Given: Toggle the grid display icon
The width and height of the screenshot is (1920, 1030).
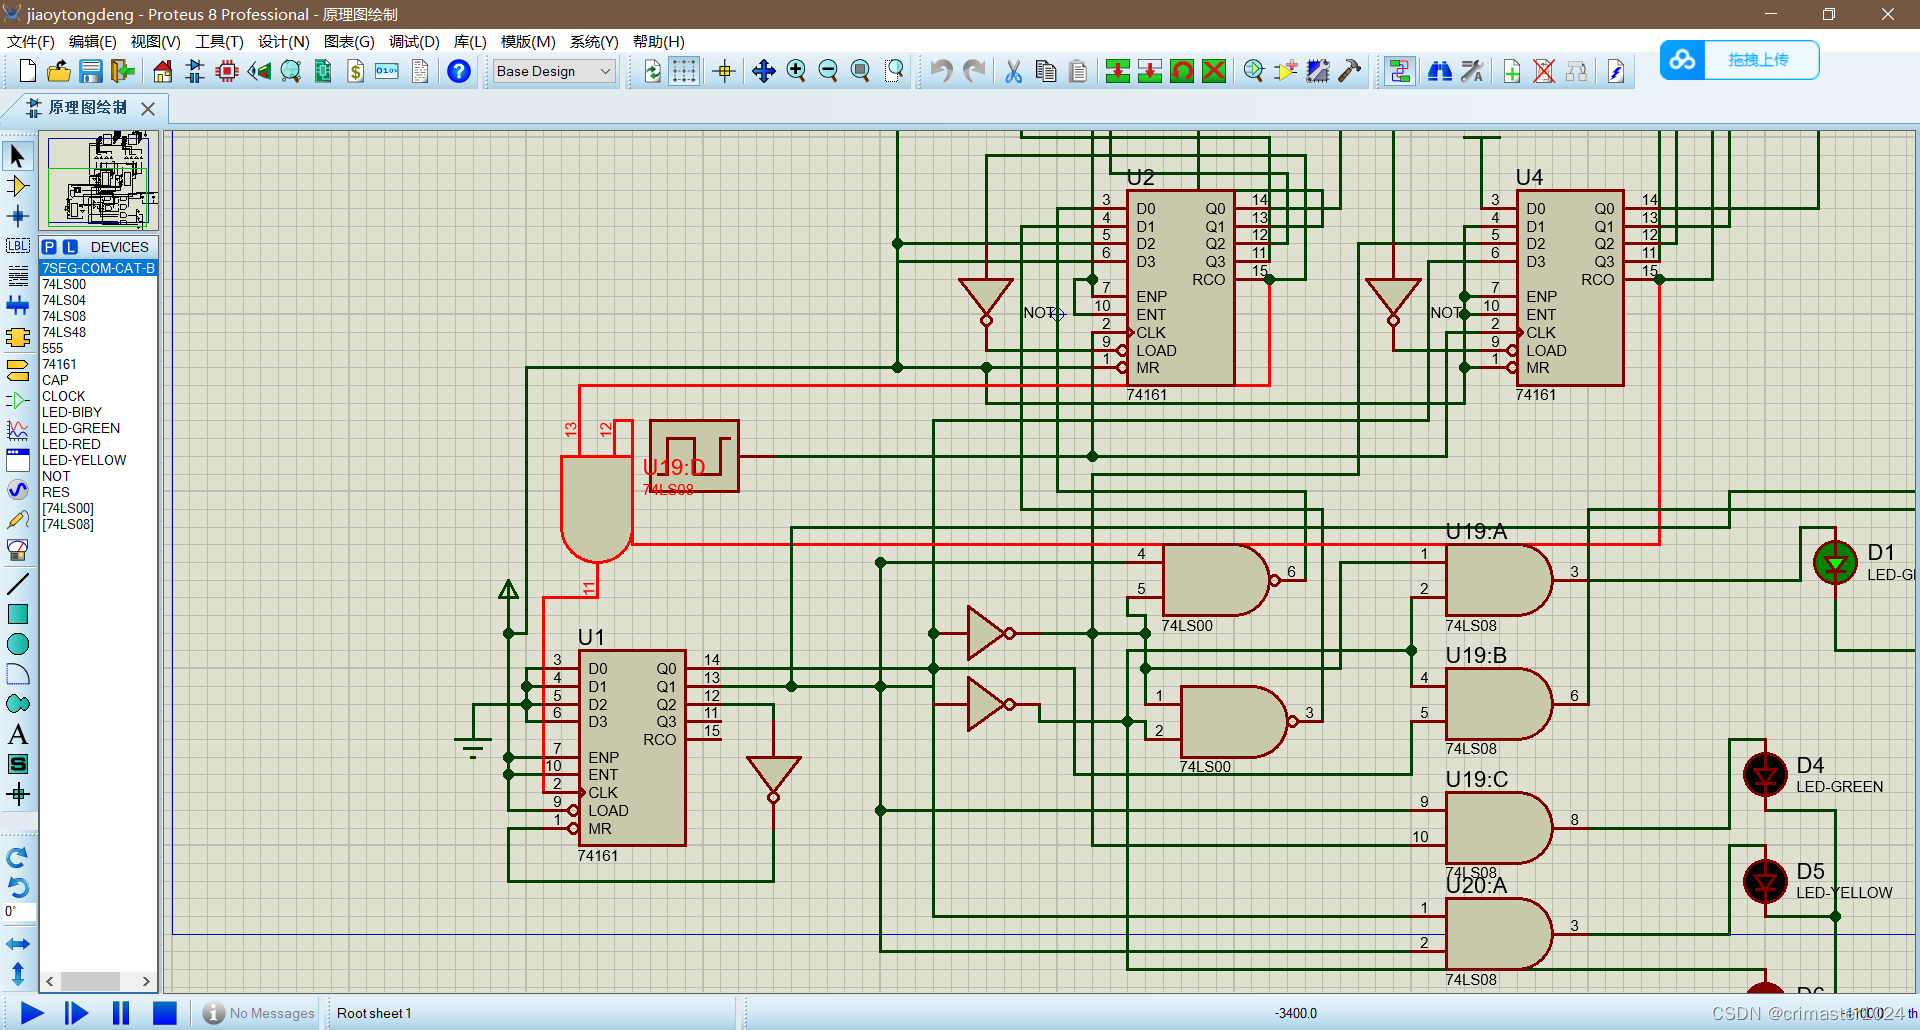Looking at the screenshot, I should pyautogui.click(x=684, y=71).
